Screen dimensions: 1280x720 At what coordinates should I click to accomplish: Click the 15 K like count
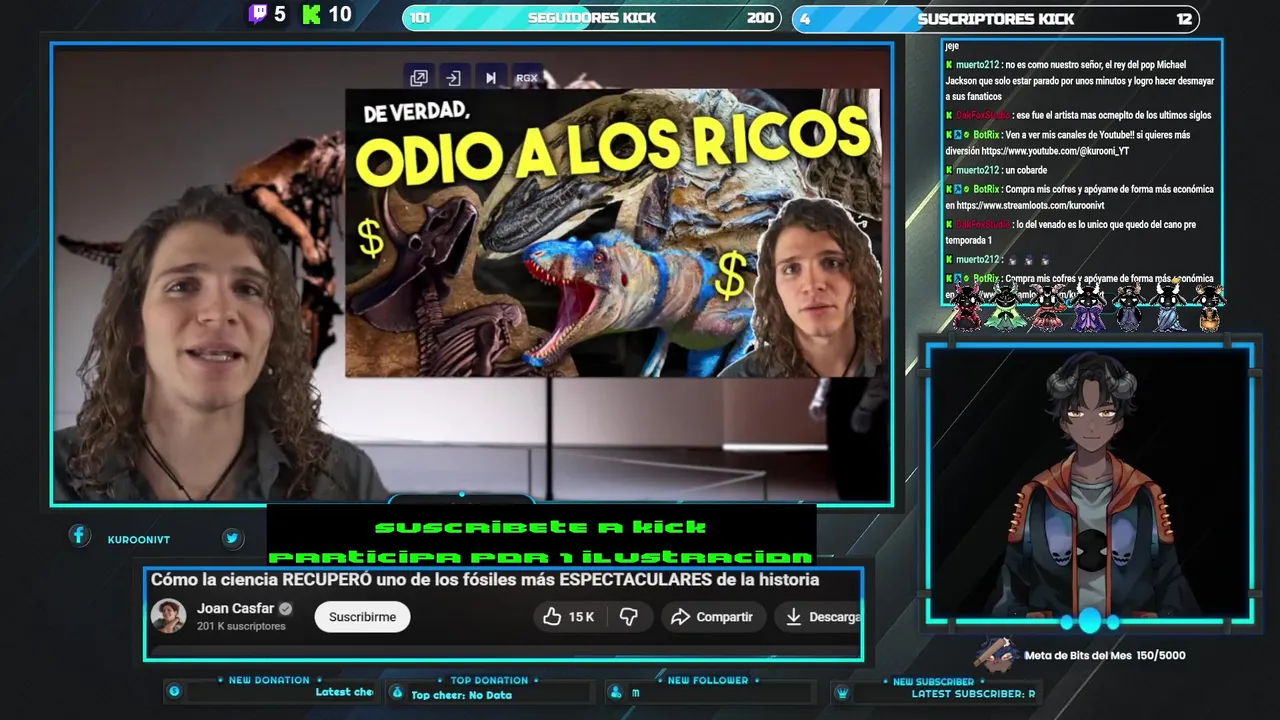coord(581,617)
